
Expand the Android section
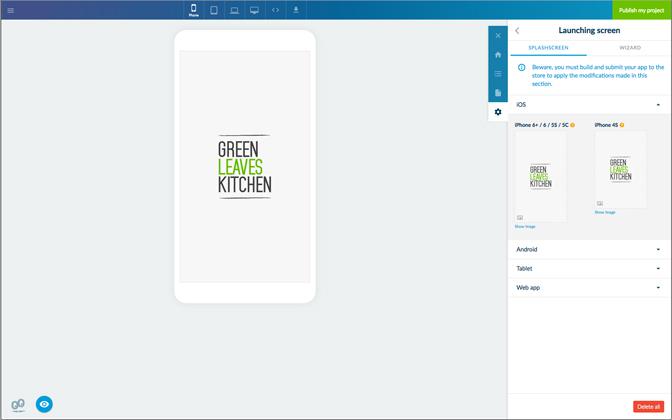coord(589,249)
